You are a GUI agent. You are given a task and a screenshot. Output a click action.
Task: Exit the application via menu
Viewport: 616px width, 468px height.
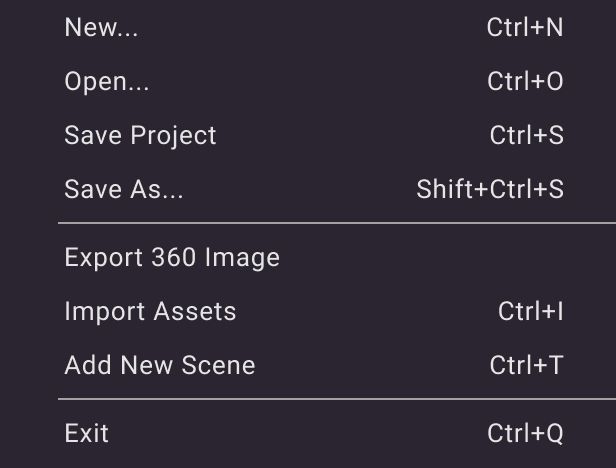tap(87, 433)
